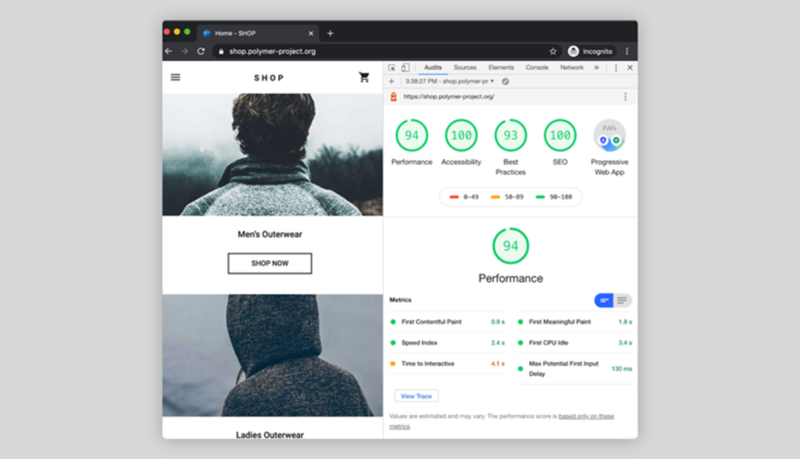Toggle device toolbar in DevTools
Image resolution: width=800 pixels, height=459 pixels.
pyautogui.click(x=405, y=67)
